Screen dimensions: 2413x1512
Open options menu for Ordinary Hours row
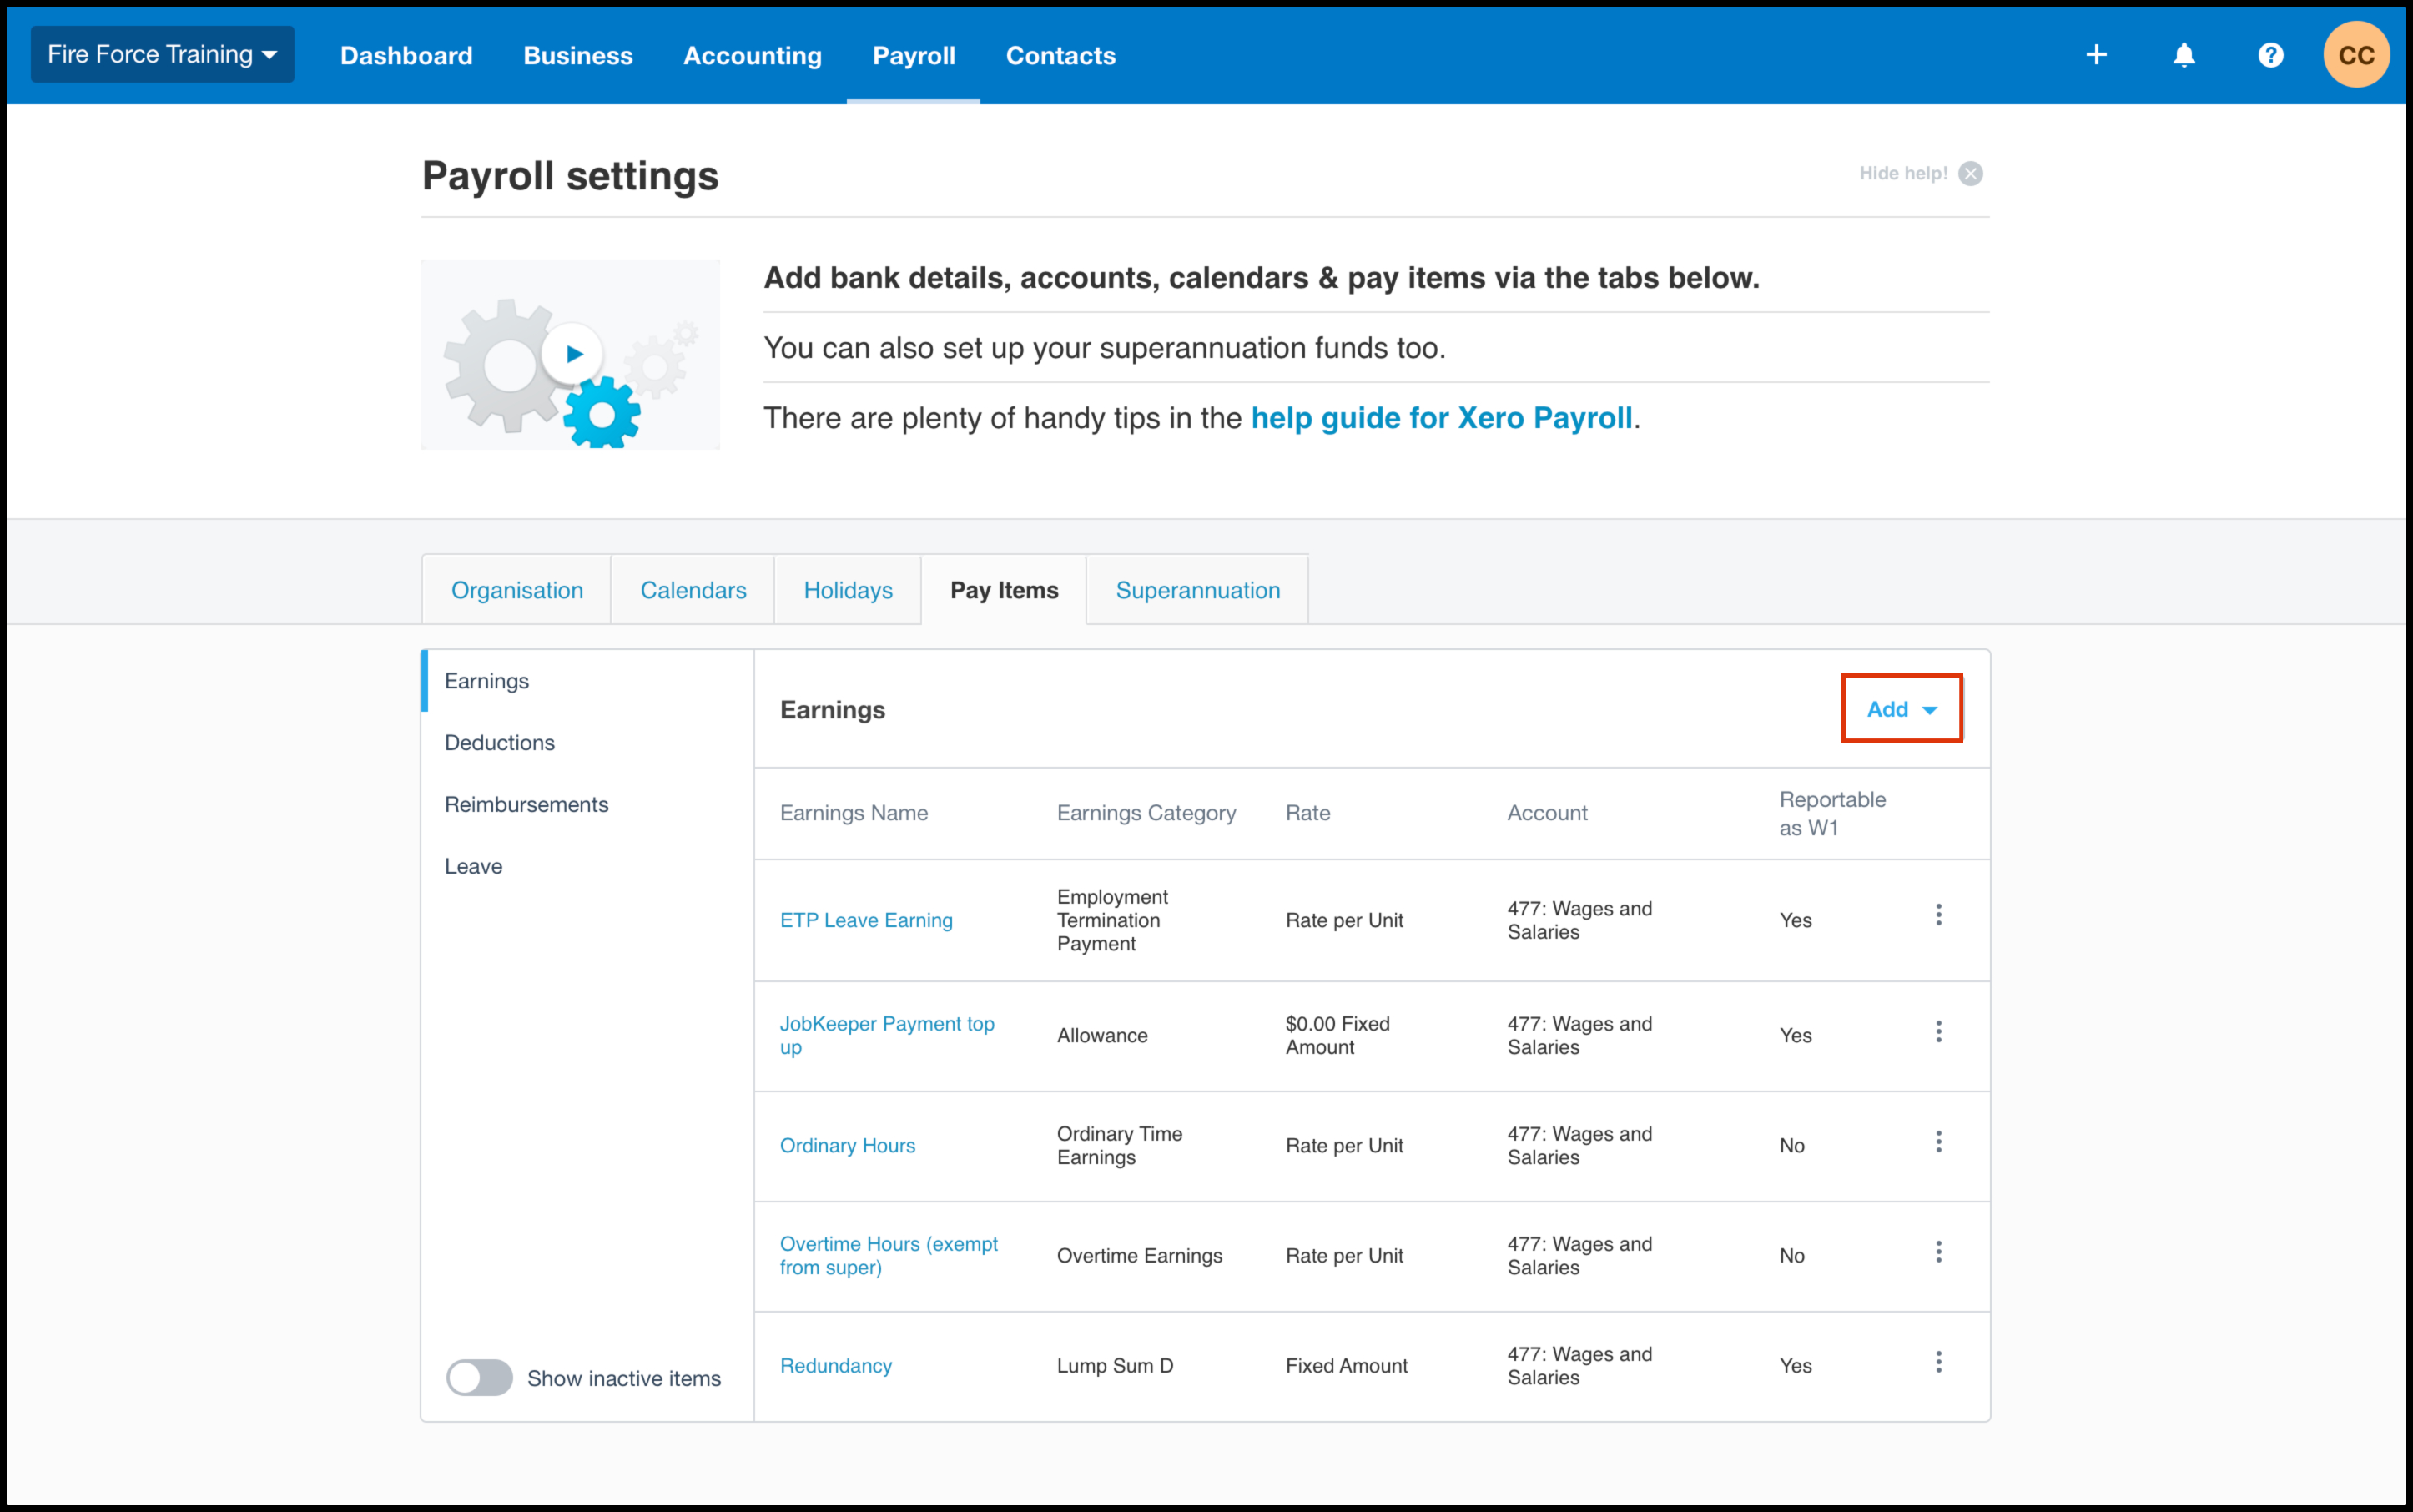[x=1938, y=1142]
